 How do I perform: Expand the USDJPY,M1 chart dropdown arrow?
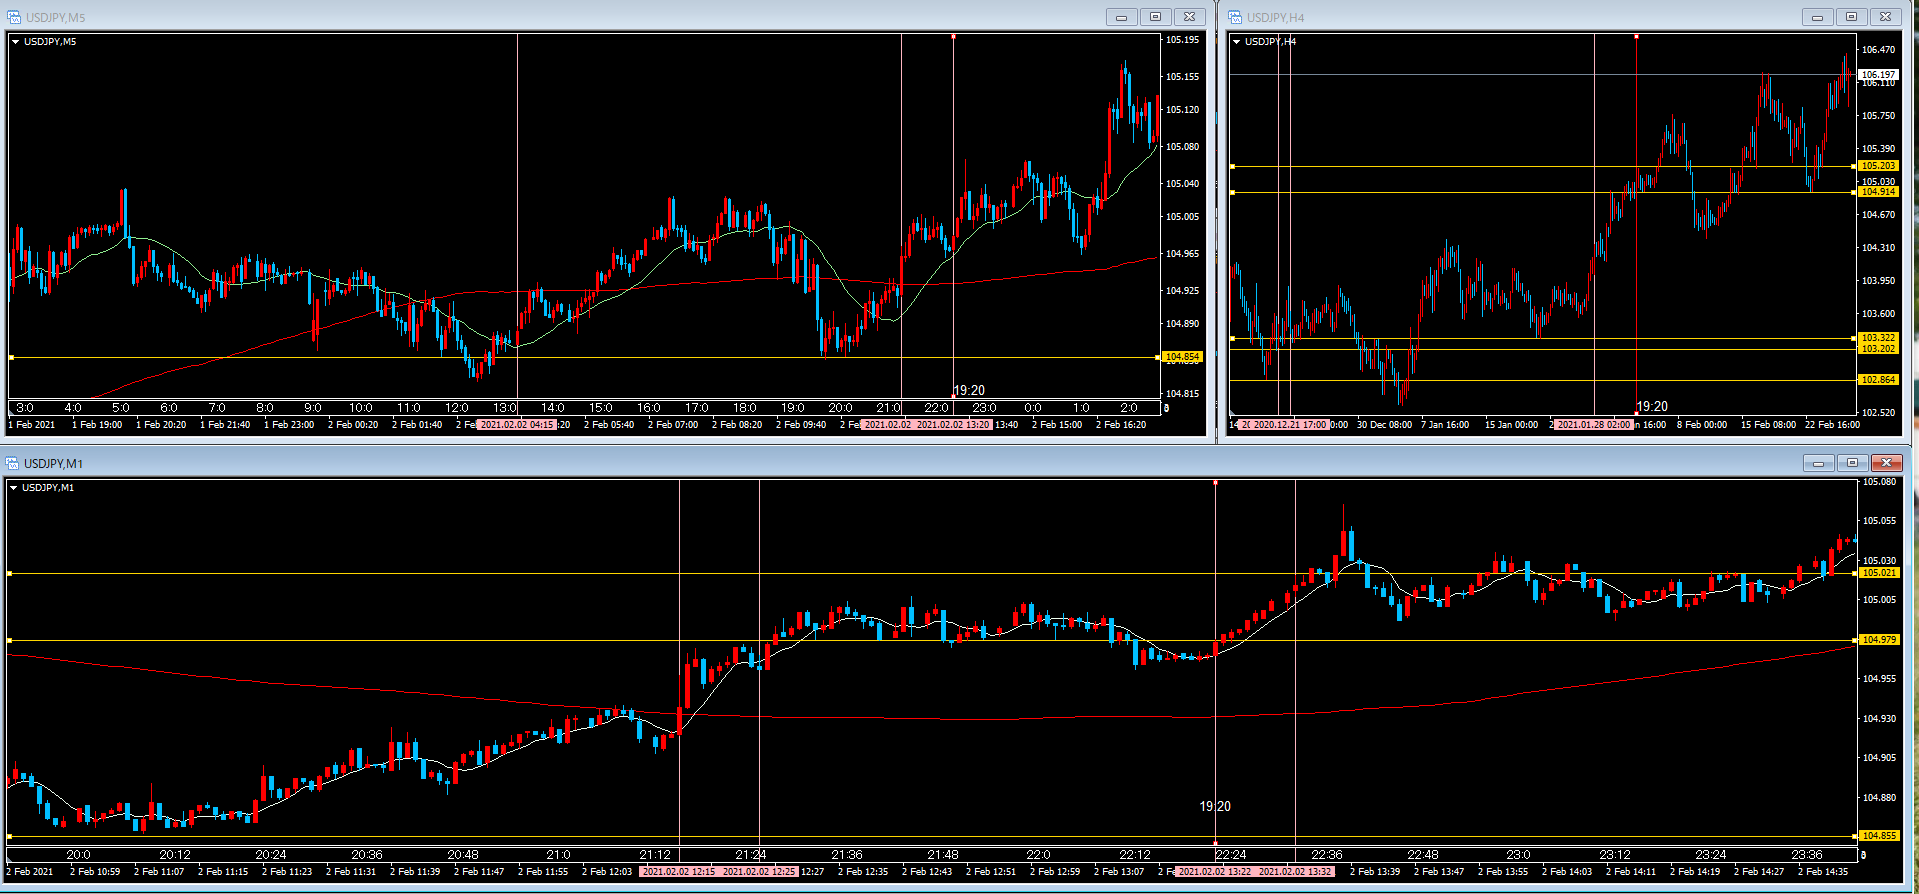click(x=14, y=488)
